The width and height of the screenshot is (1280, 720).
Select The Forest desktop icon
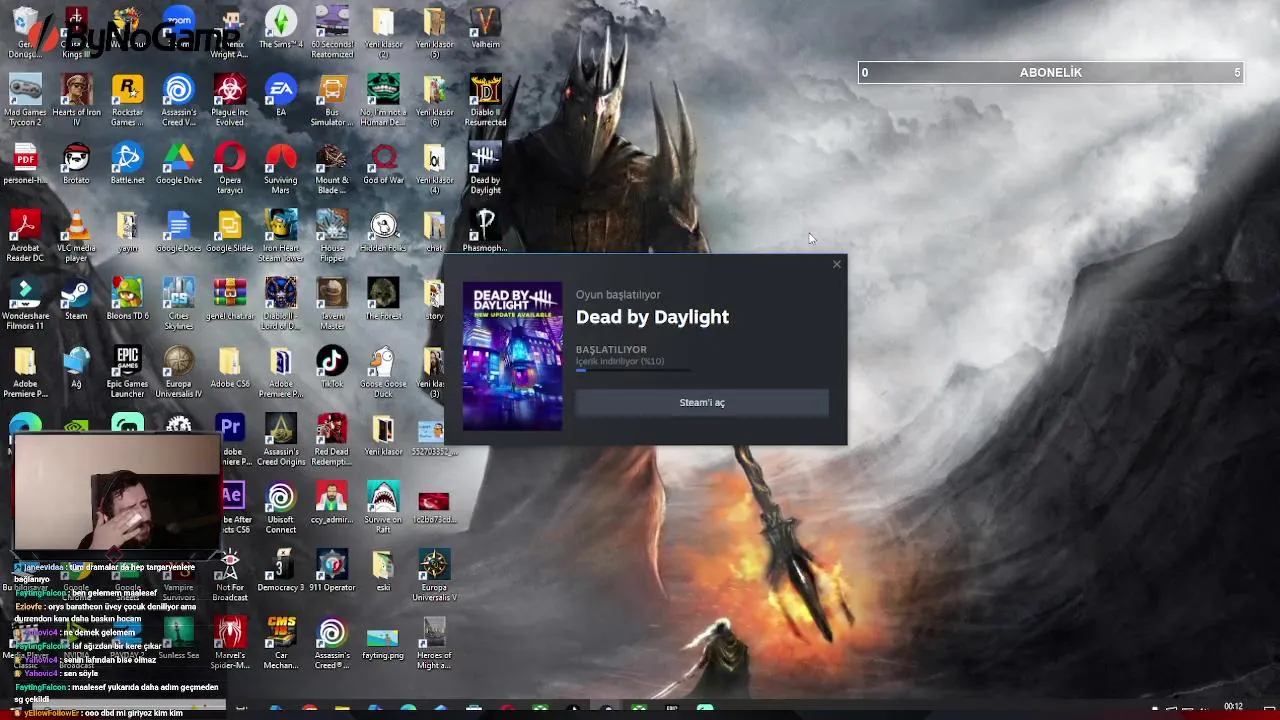click(x=383, y=300)
